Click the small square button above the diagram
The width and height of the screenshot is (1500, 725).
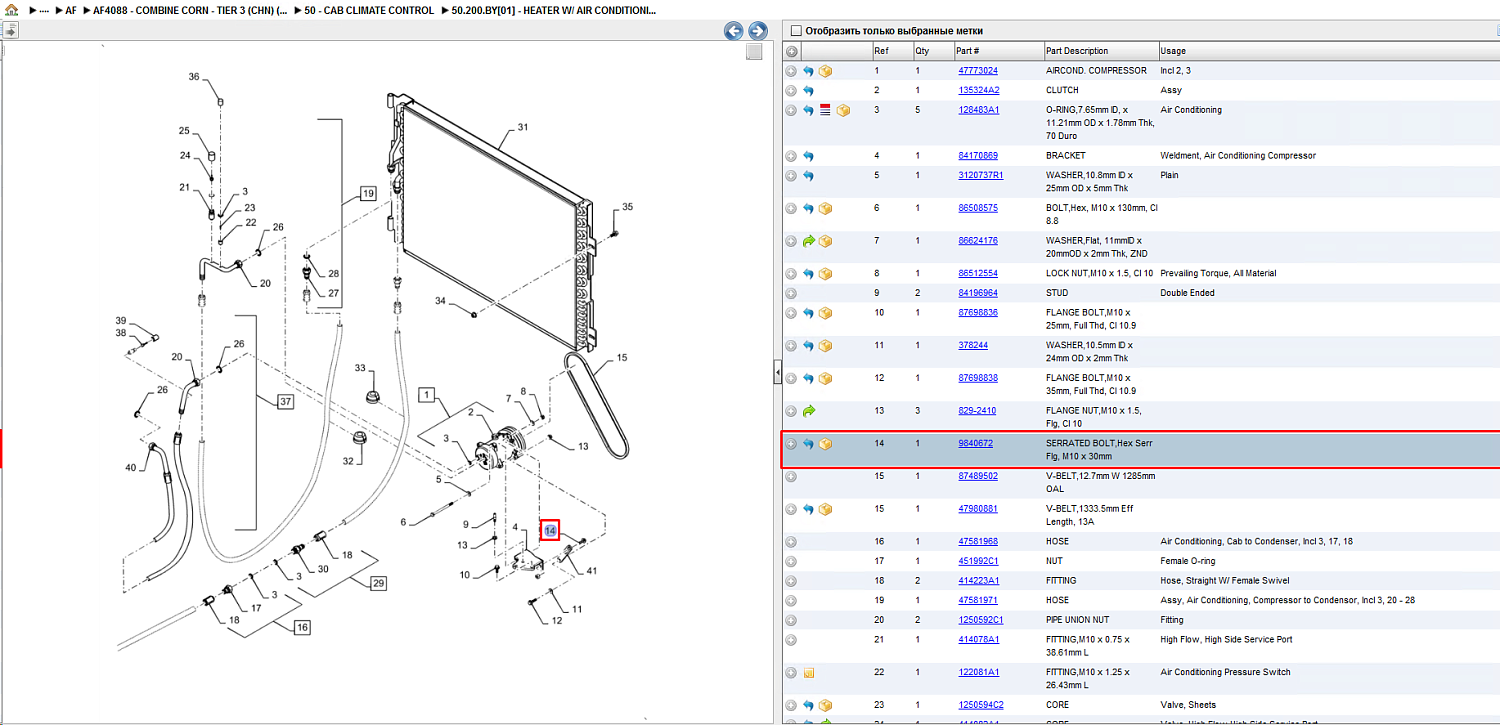pos(754,52)
